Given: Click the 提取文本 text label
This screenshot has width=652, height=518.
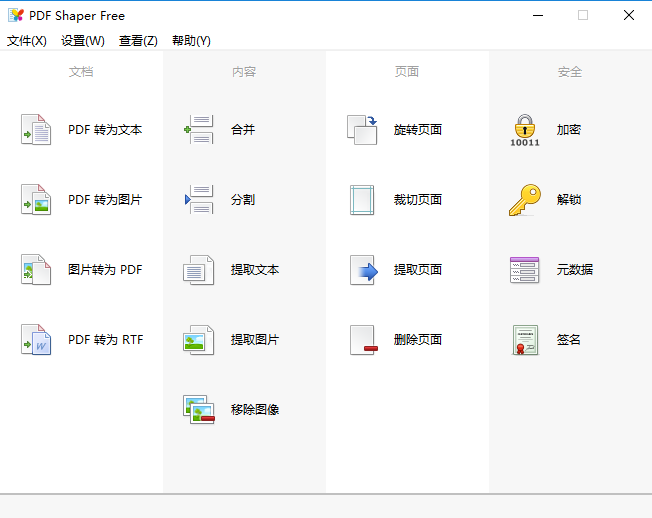Looking at the screenshot, I should point(255,270).
